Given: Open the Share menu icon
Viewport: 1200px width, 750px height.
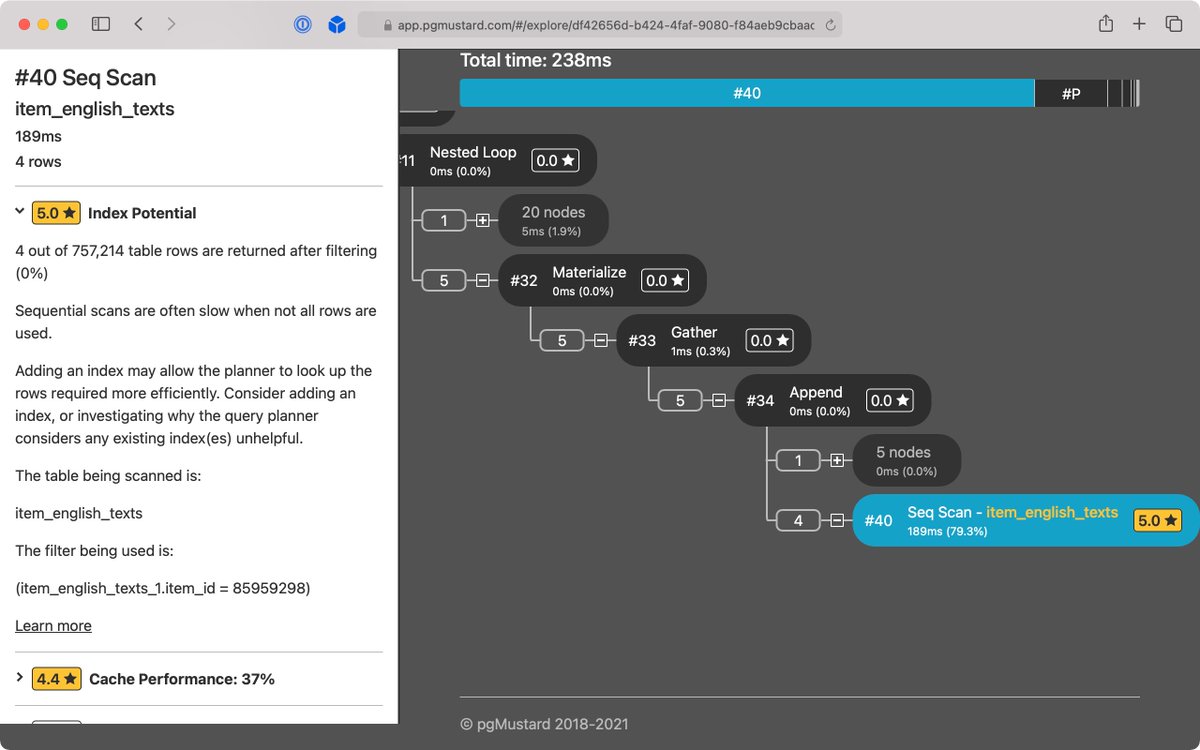Looking at the screenshot, I should [1106, 24].
